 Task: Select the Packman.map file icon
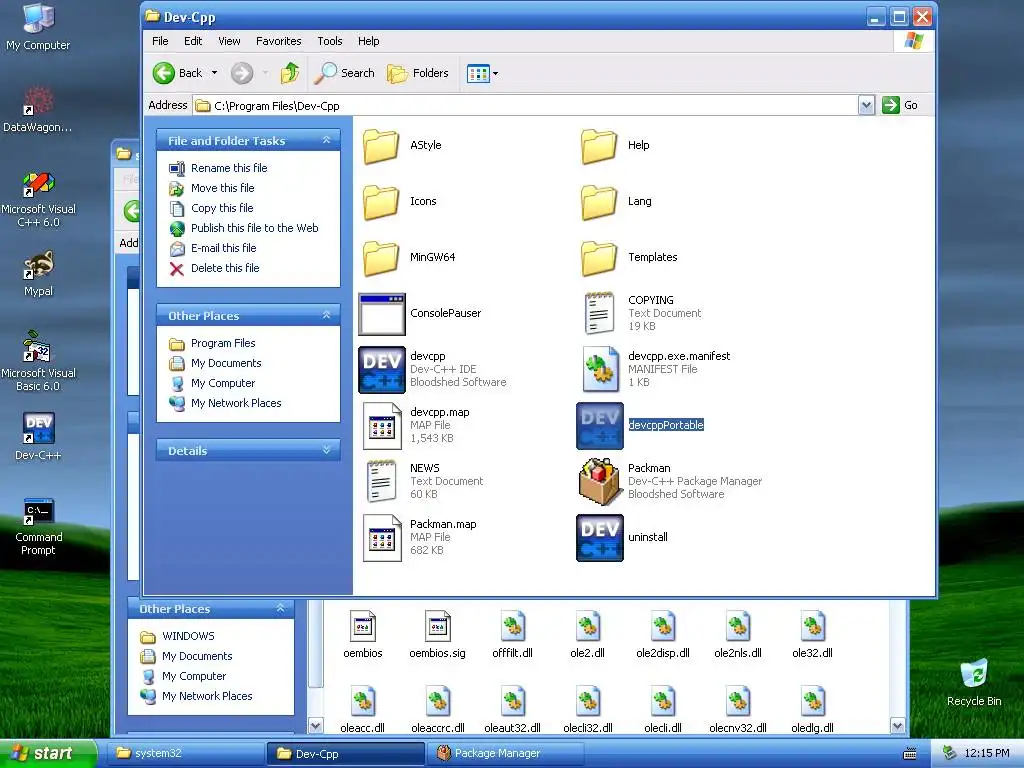point(382,537)
